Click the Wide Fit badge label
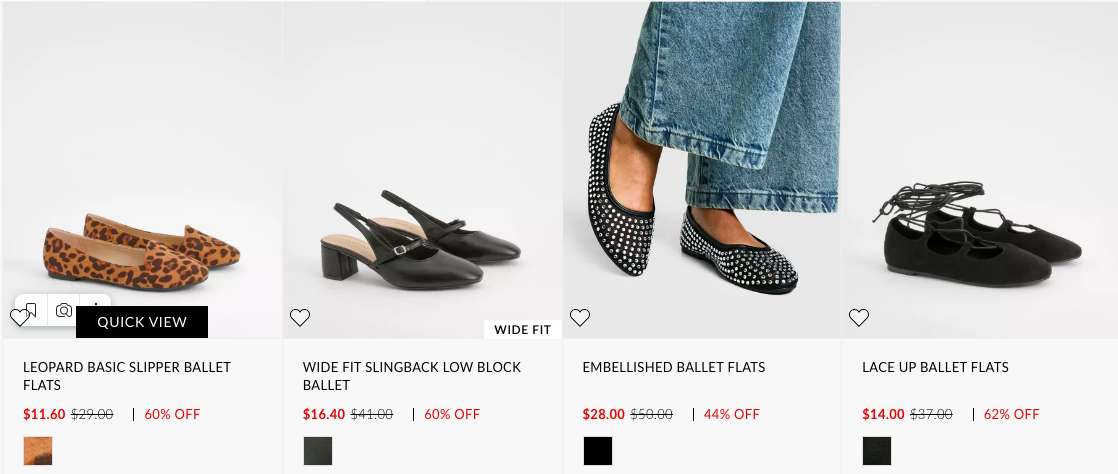The height and width of the screenshot is (474, 1118). [x=524, y=329]
